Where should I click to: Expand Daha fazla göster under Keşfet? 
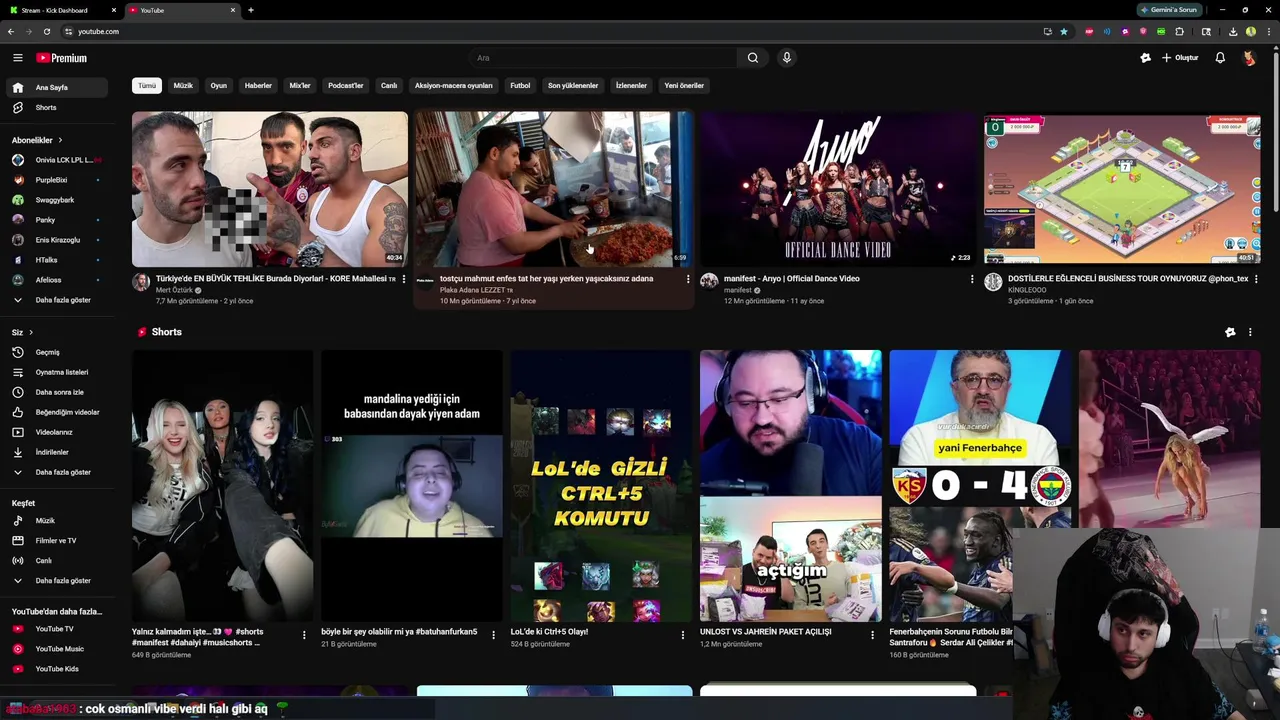tap(55, 580)
